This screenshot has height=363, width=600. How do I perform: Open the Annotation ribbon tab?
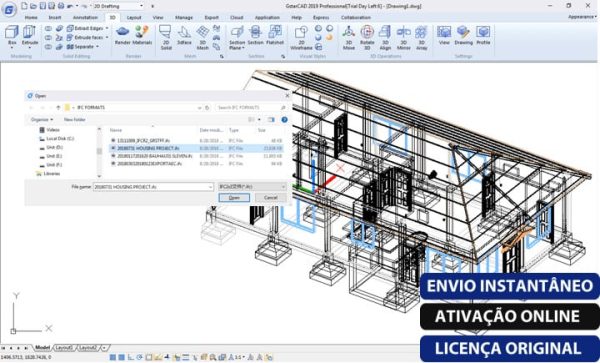tap(85, 18)
